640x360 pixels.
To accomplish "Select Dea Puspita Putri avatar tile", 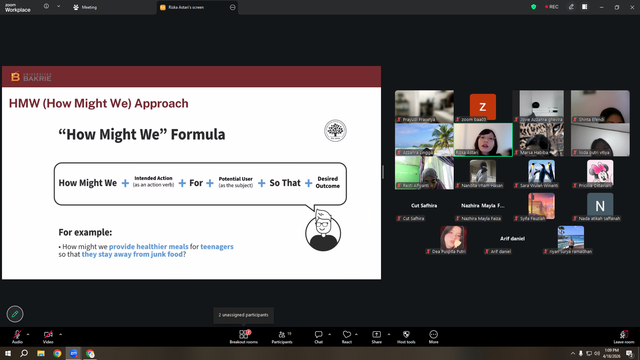I will (x=453, y=239).
